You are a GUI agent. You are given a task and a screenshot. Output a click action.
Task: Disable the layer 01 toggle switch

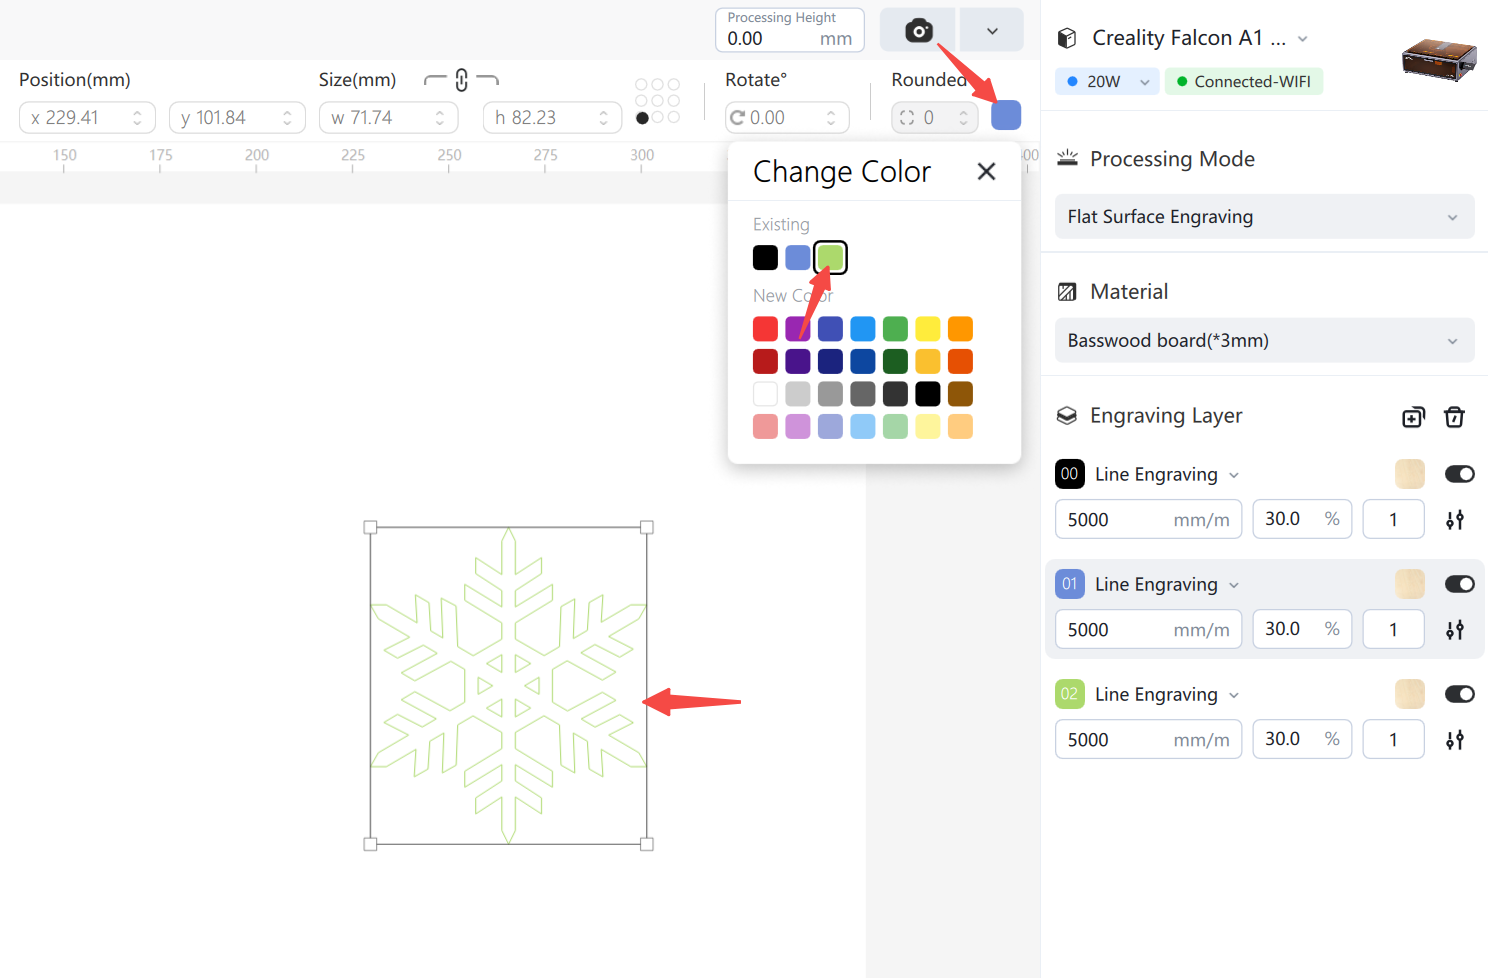tap(1459, 584)
